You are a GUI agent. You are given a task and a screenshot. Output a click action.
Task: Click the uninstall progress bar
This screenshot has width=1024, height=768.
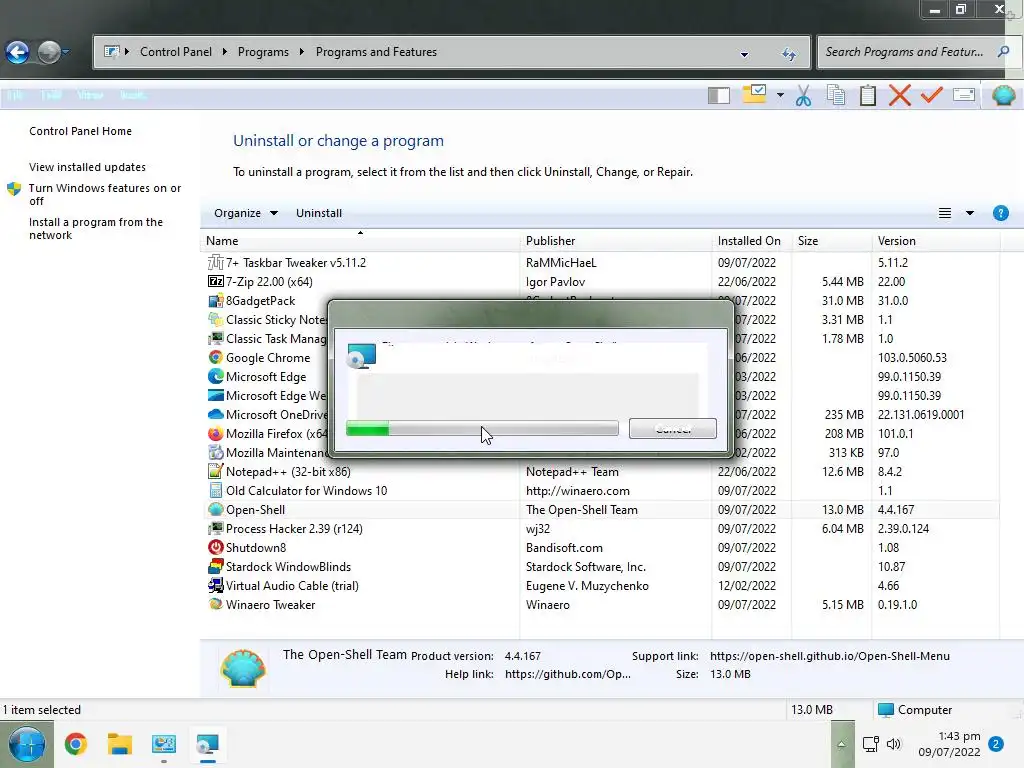[x=482, y=428]
